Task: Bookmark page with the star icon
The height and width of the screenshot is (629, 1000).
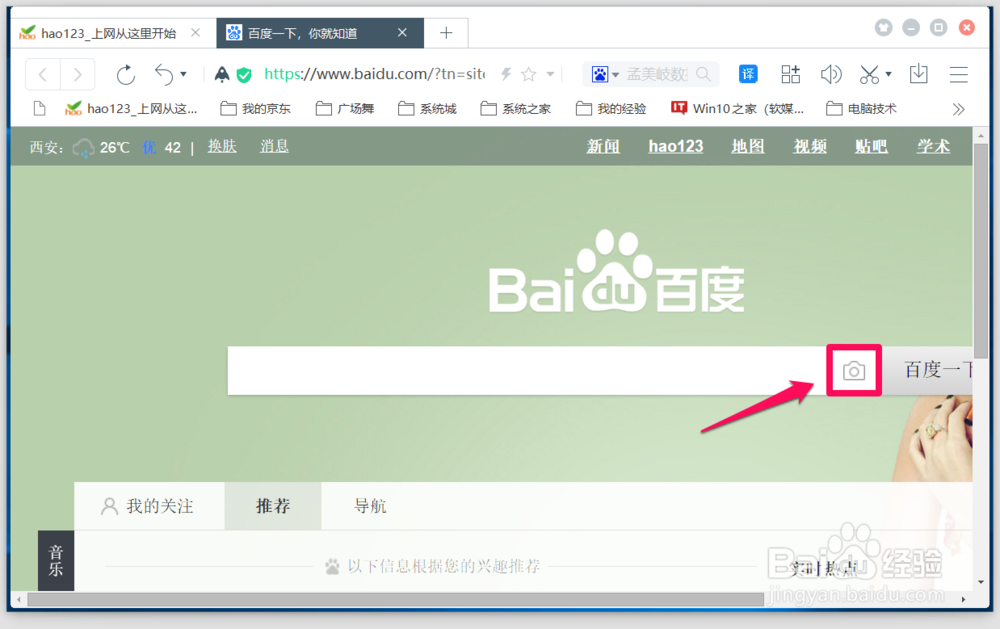Action: pos(528,75)
